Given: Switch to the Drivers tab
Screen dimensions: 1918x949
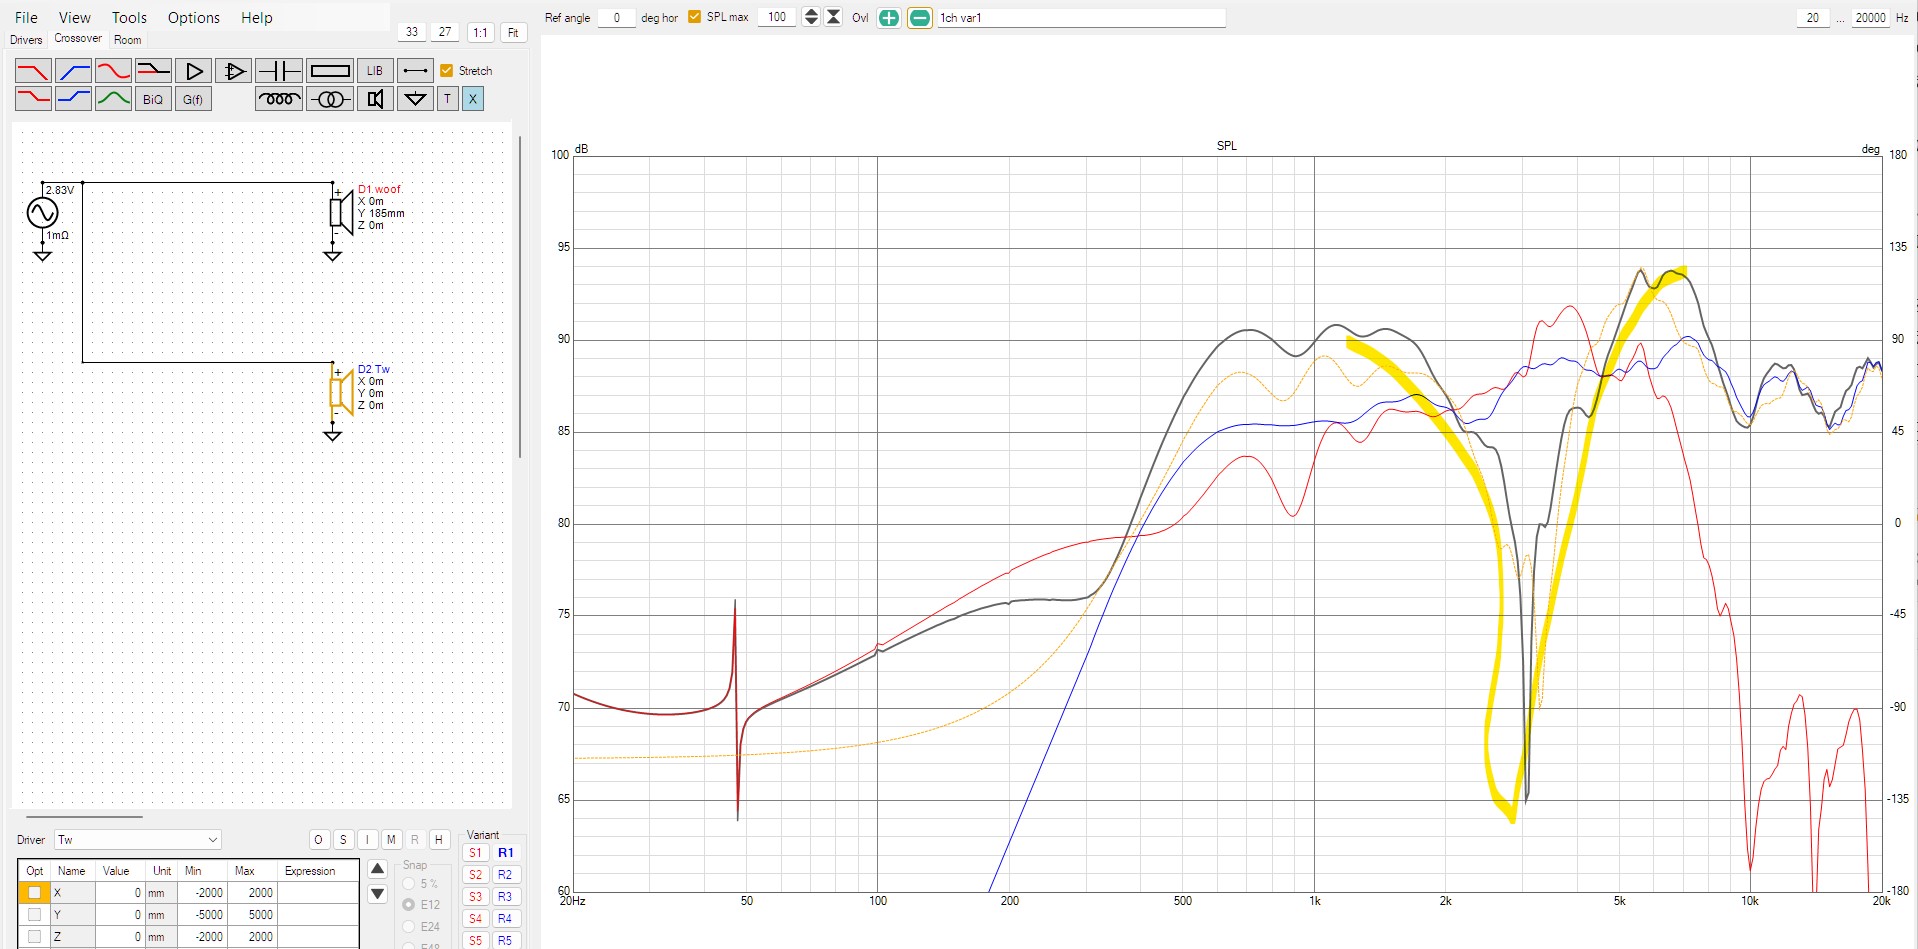Looking at the screenshot, I should pos(26,40).
